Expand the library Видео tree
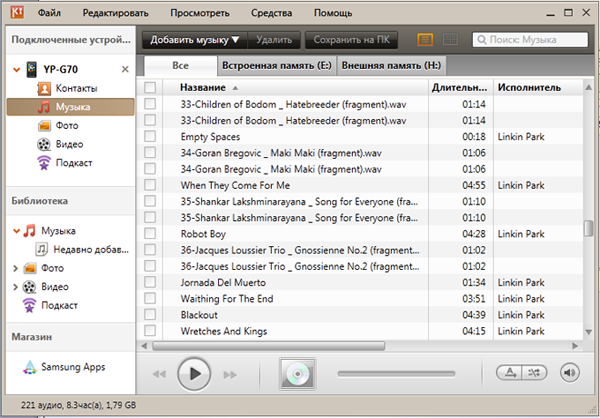The height and width of the screenshot is (418, 600). 16,287
